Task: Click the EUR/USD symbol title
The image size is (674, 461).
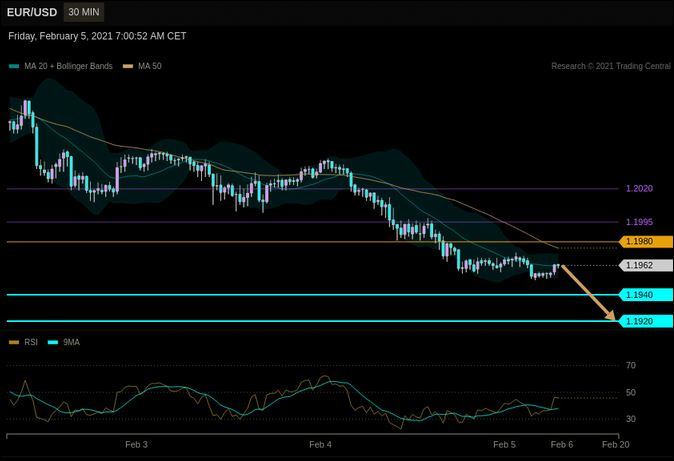Action: coord(32,12)
